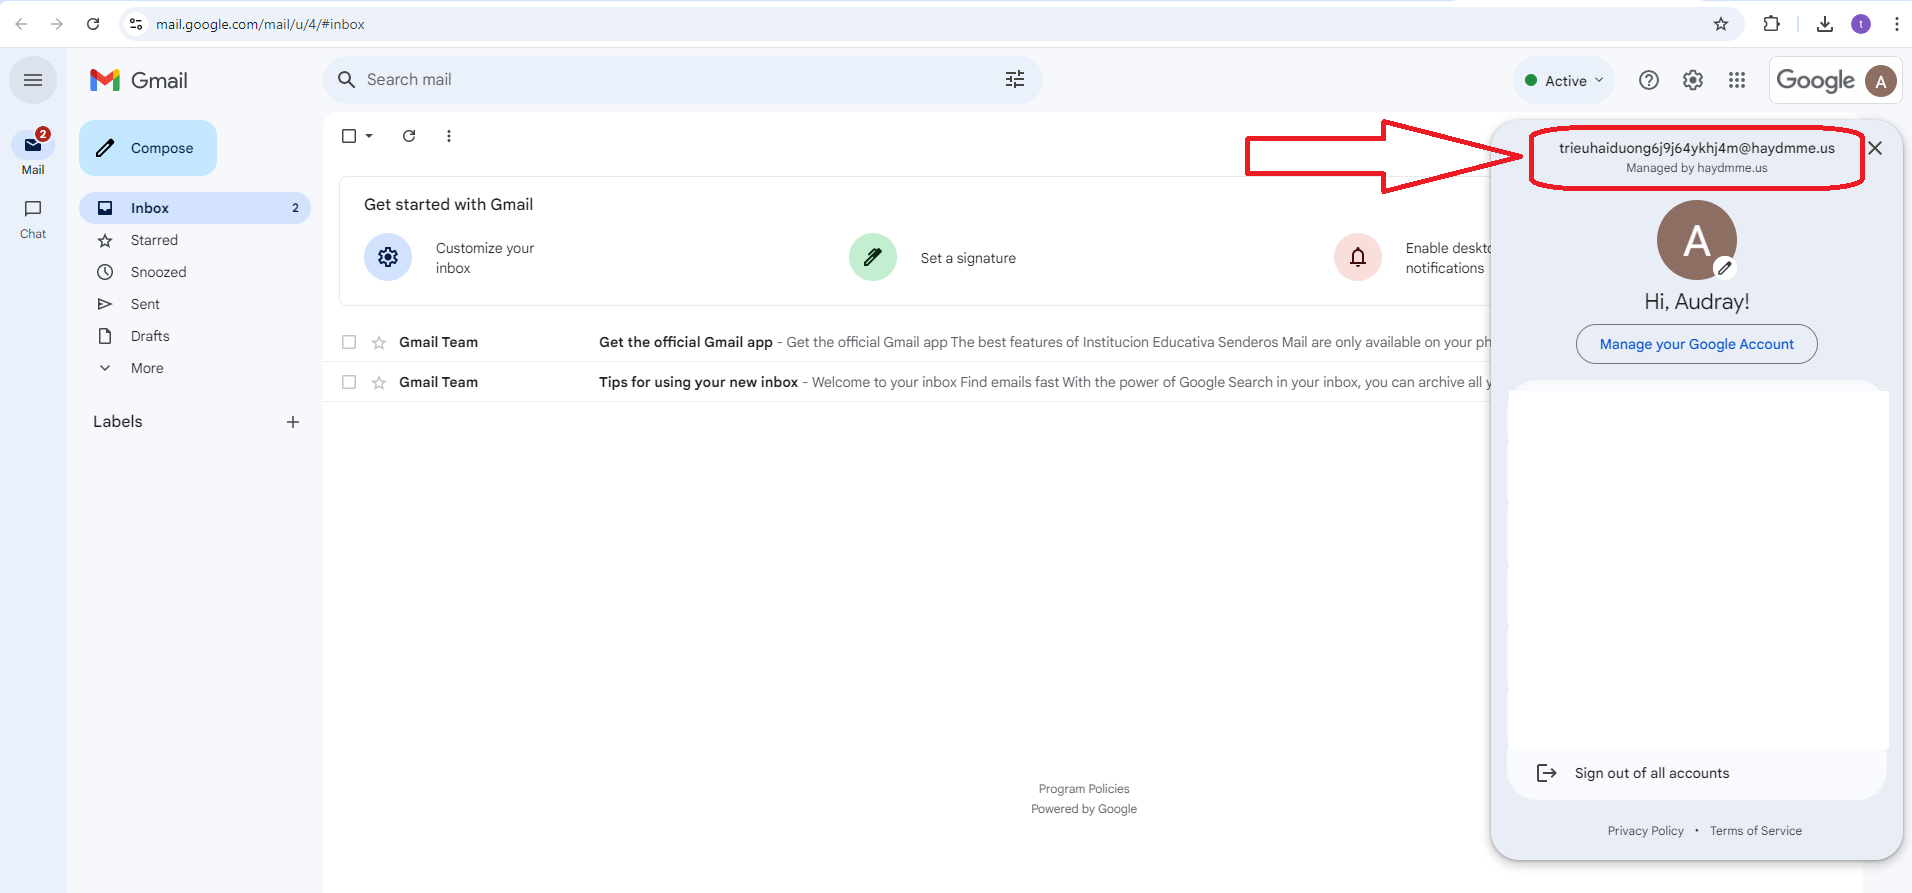1912x893 pixels.
Task: Click the search options filter icon
Action: [1014, 80]
